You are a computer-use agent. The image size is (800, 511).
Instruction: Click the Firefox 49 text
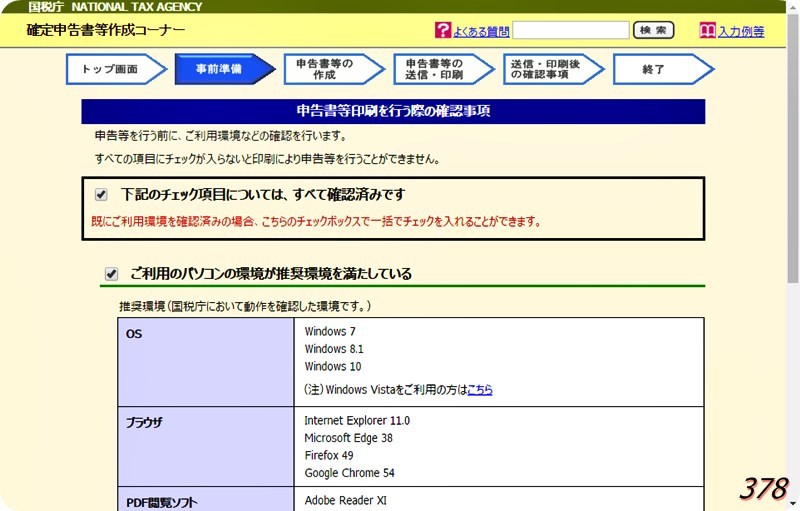point(329,455)
